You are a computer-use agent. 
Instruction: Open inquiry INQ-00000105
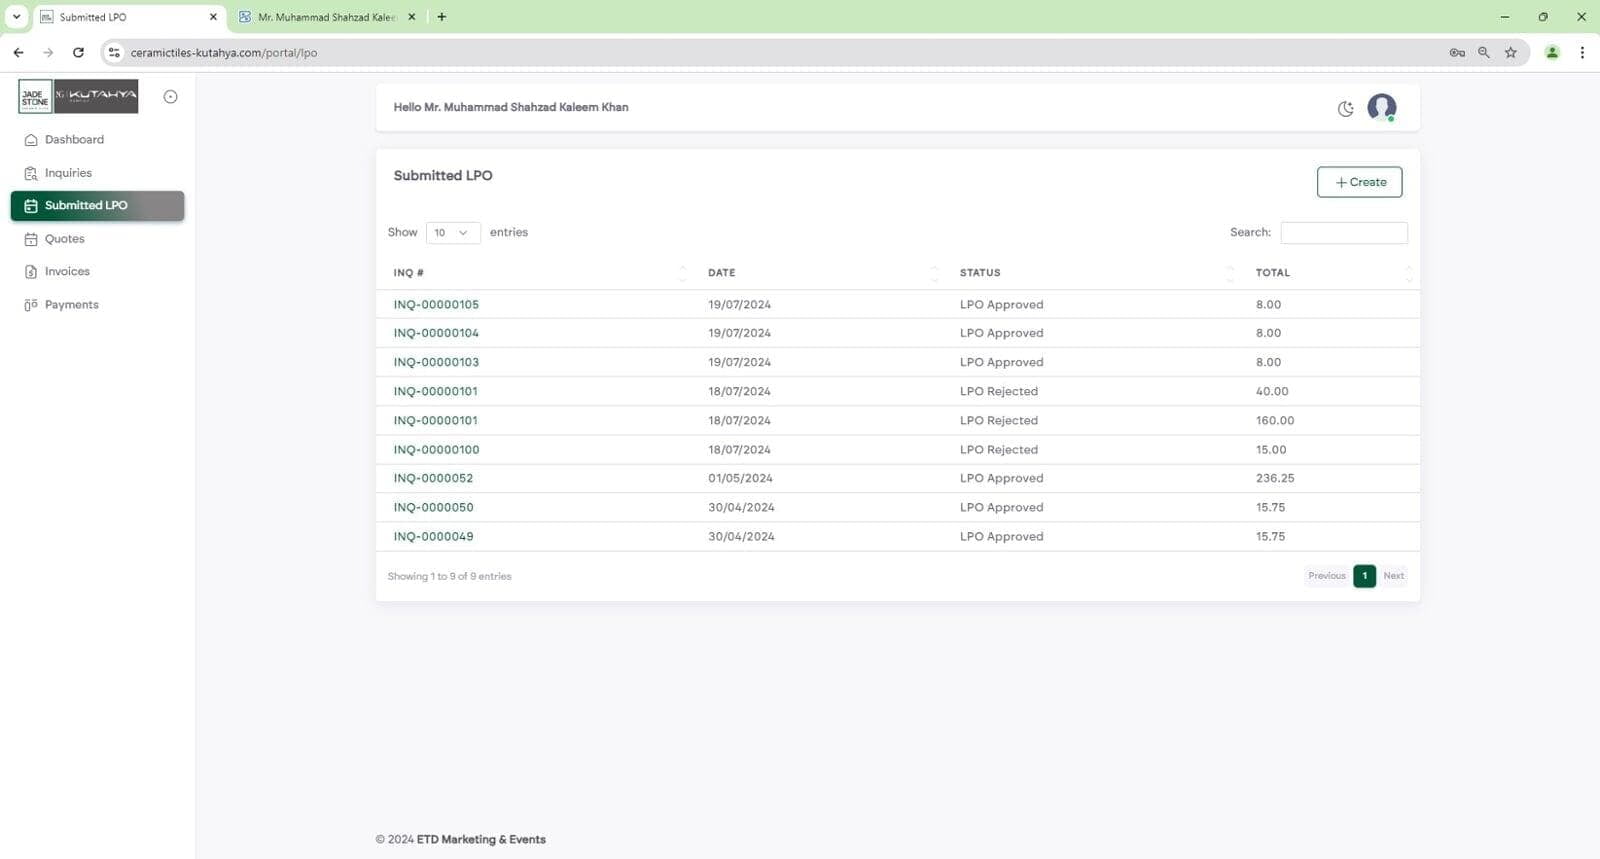tap(436, 305)
